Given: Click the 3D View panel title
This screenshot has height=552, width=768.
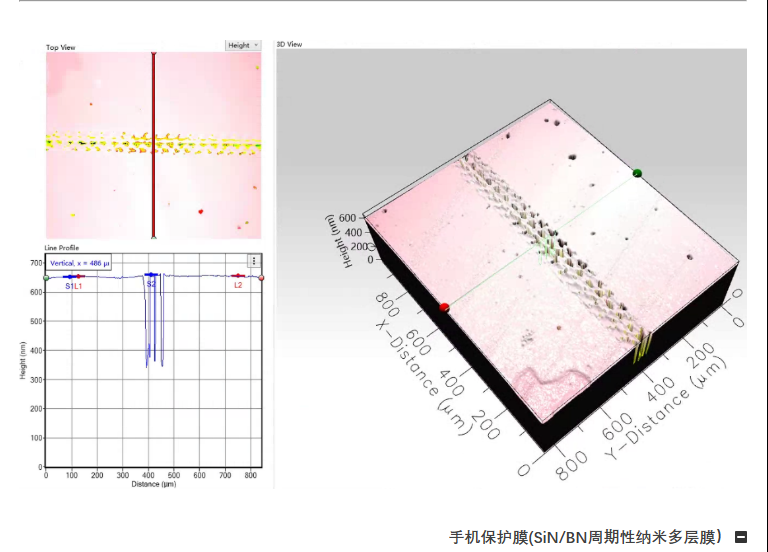Looking at the screenshot, I should click(x=289, y=44).
